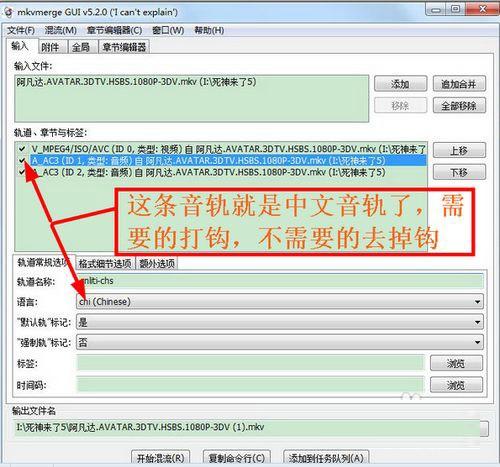Click the mkvmerge GUI title bar icon
This screenshot has width=500, height=467.
tap(8, 12)
